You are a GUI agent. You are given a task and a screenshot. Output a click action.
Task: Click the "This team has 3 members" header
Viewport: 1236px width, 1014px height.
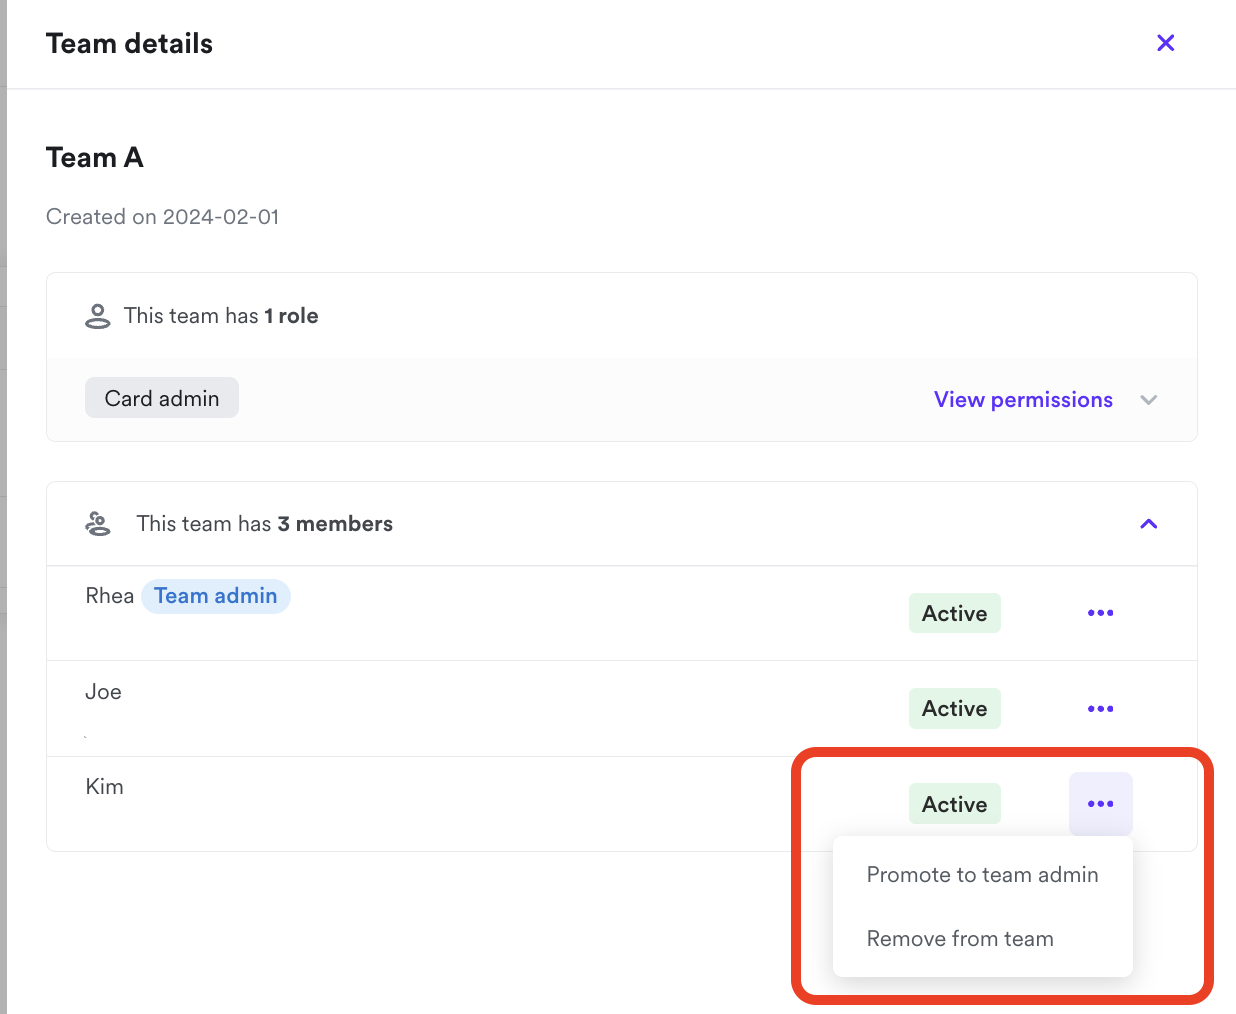click(265, 524)
